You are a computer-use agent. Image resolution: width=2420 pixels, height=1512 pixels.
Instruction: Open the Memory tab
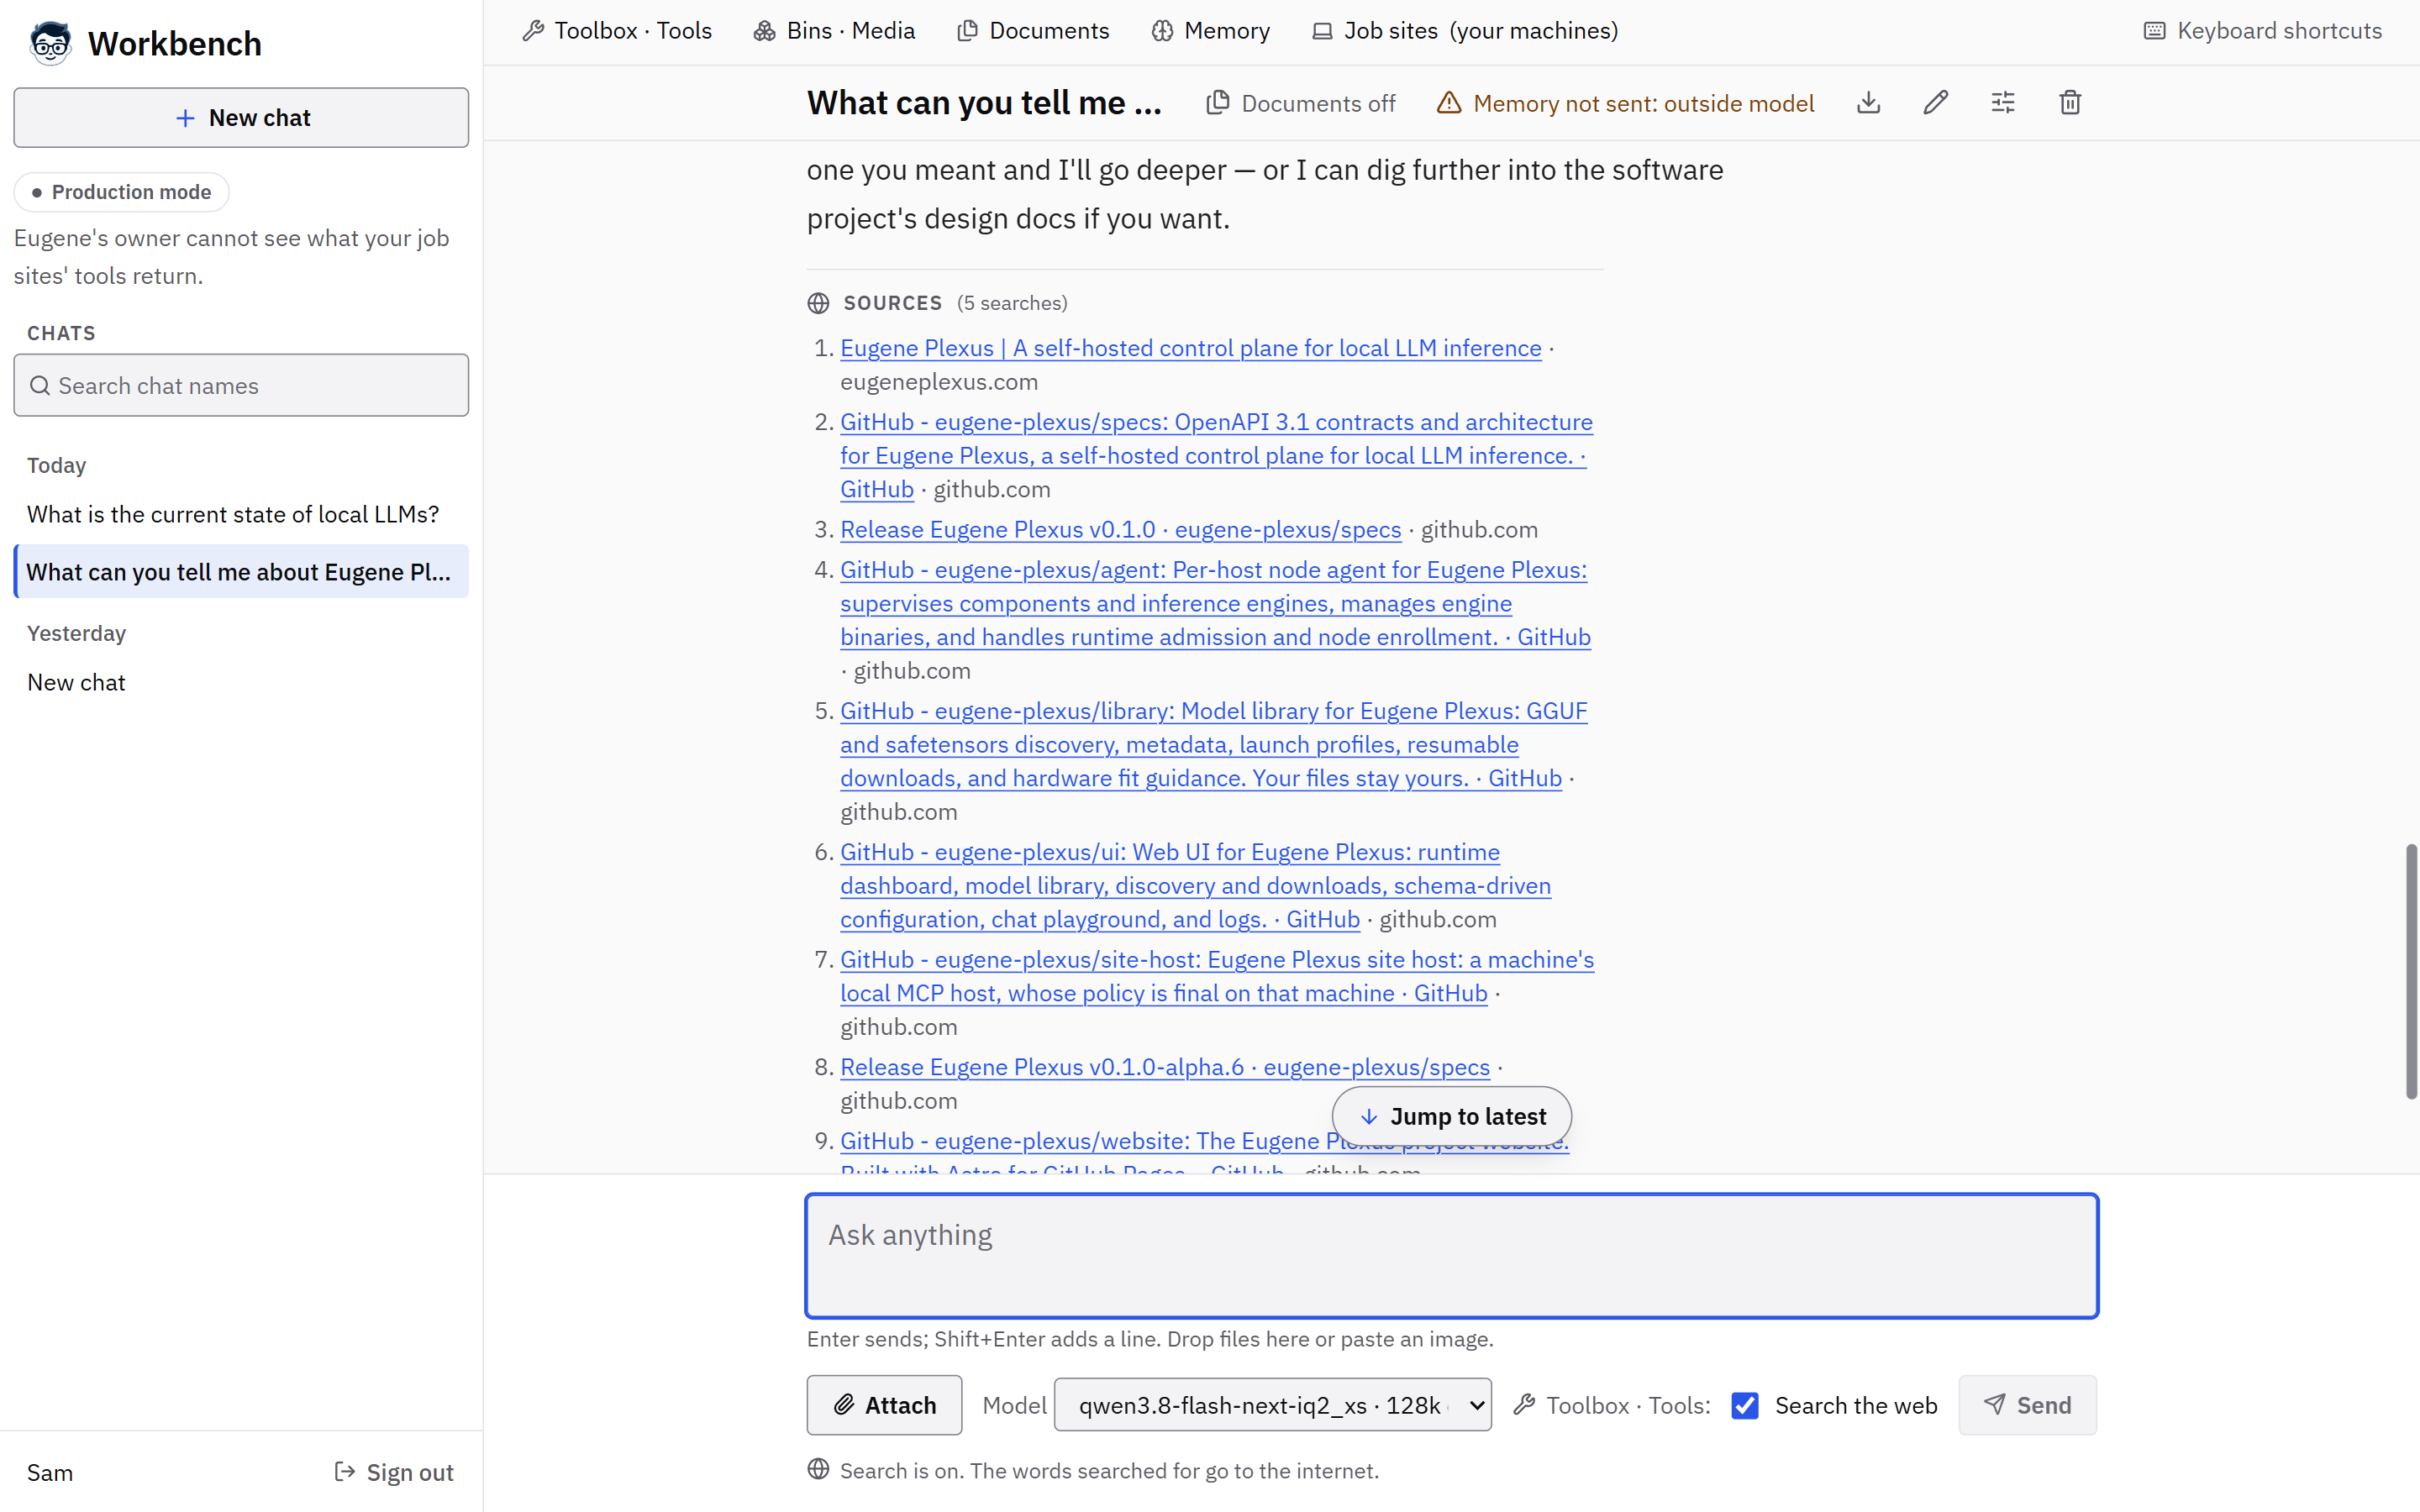point(1210,31)
